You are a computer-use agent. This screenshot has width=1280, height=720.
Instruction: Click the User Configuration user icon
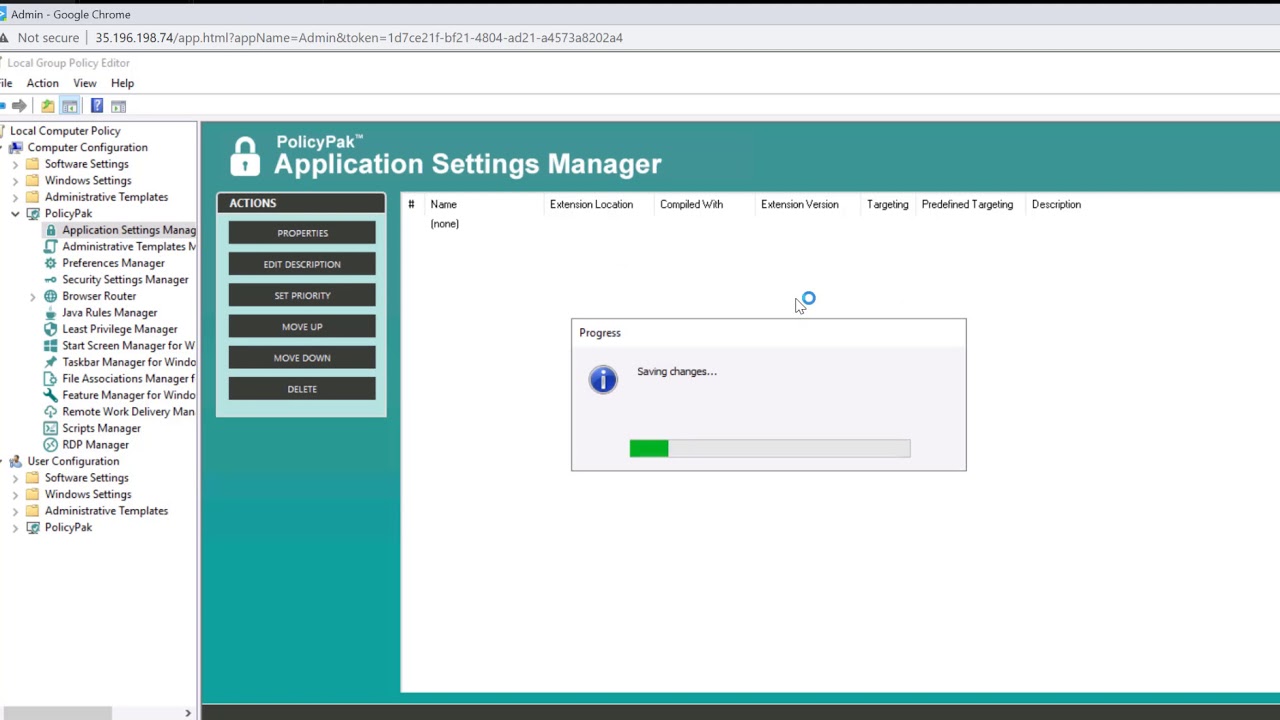16,462
